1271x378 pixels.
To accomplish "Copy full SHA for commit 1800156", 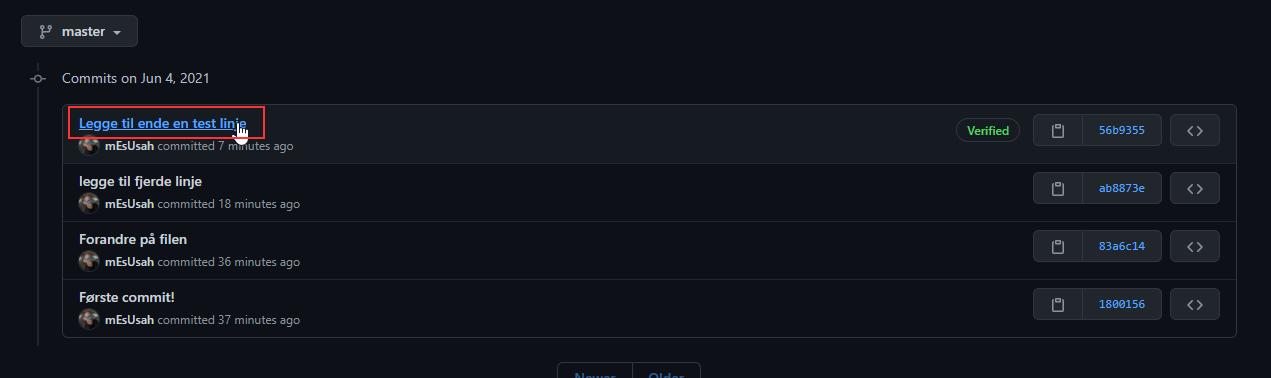I will point(1058,304).
